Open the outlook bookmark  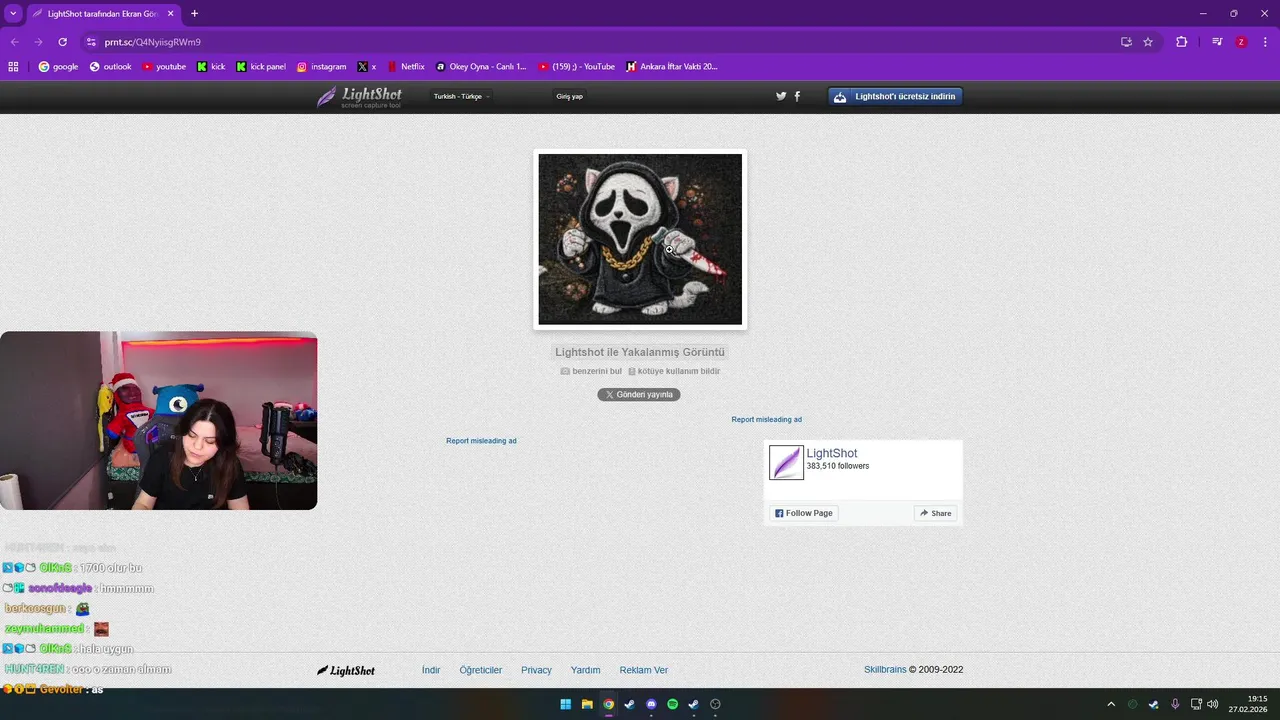pyautogui.click(x=110, y=67)
